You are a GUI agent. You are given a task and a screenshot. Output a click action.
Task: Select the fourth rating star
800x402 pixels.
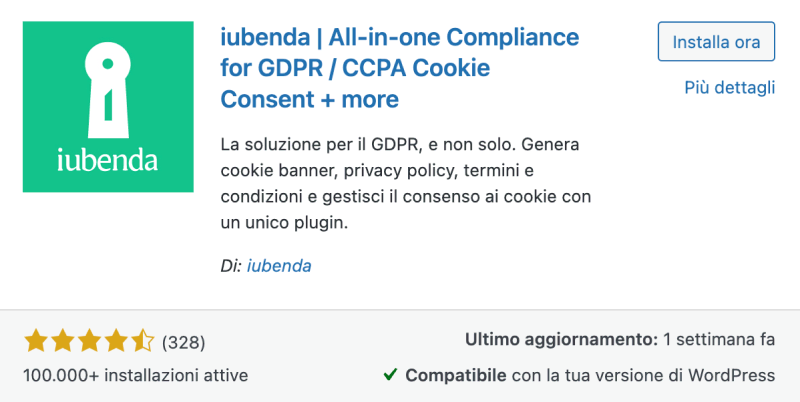(x=117, y=342)
